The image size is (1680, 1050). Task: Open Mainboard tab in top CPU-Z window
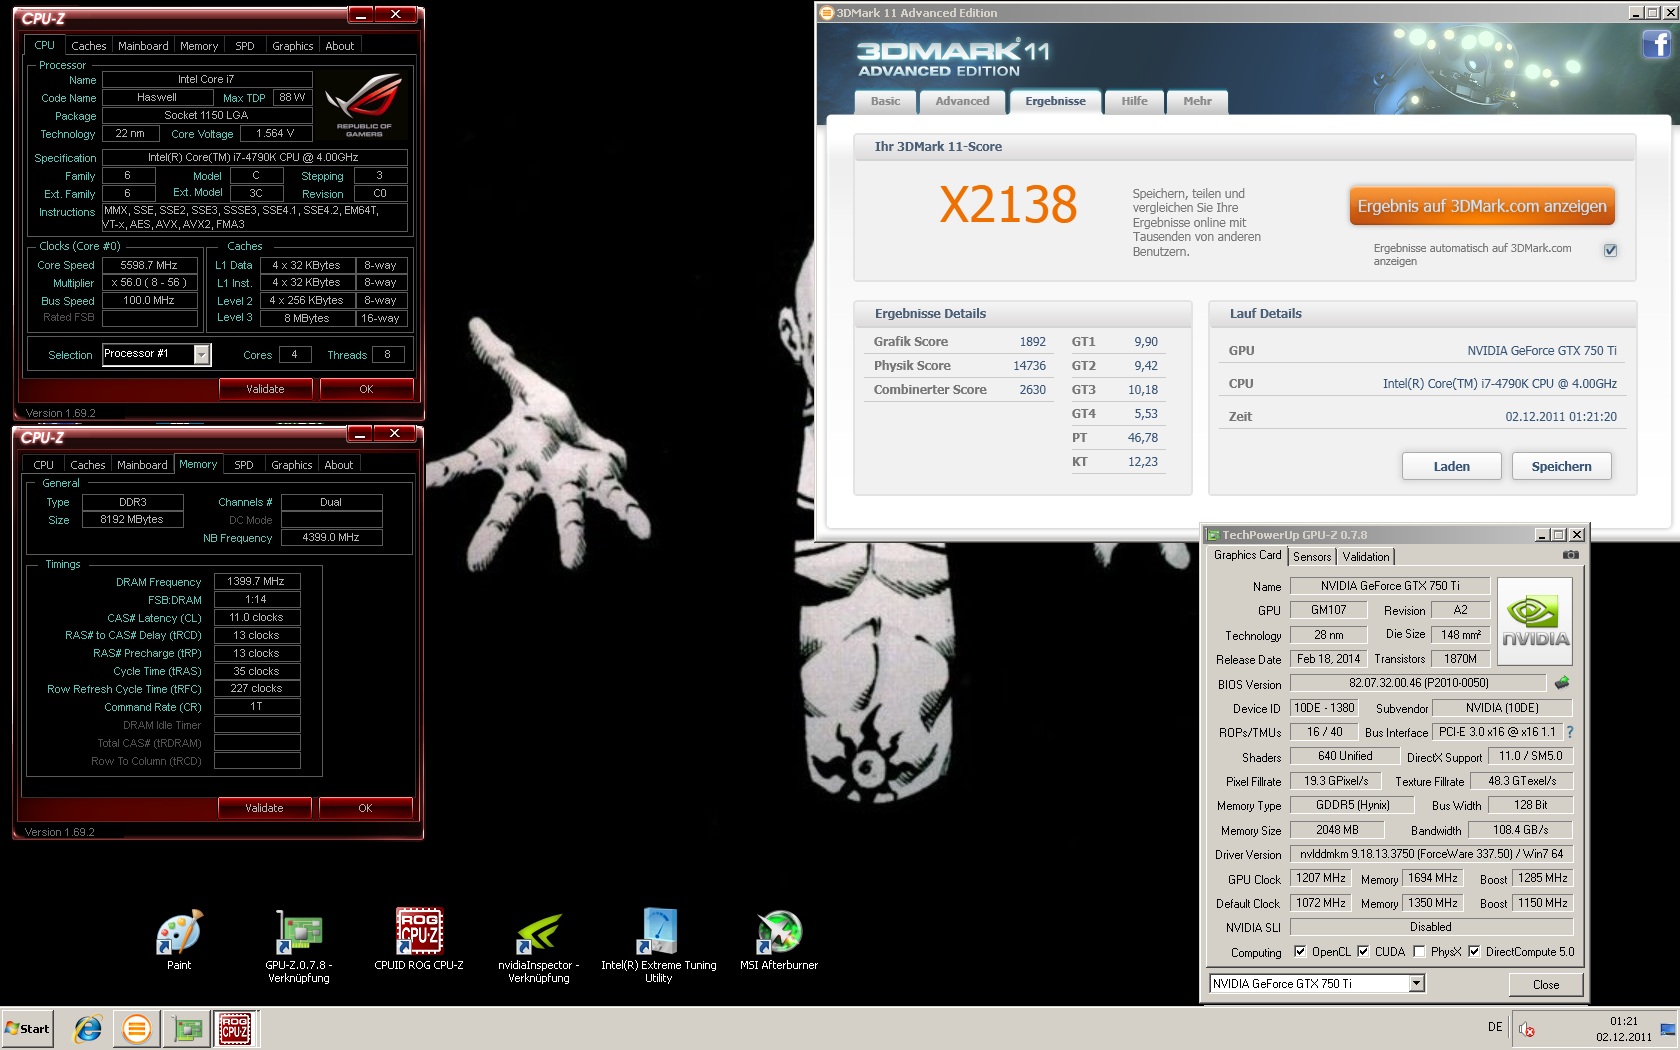point(143,46)
